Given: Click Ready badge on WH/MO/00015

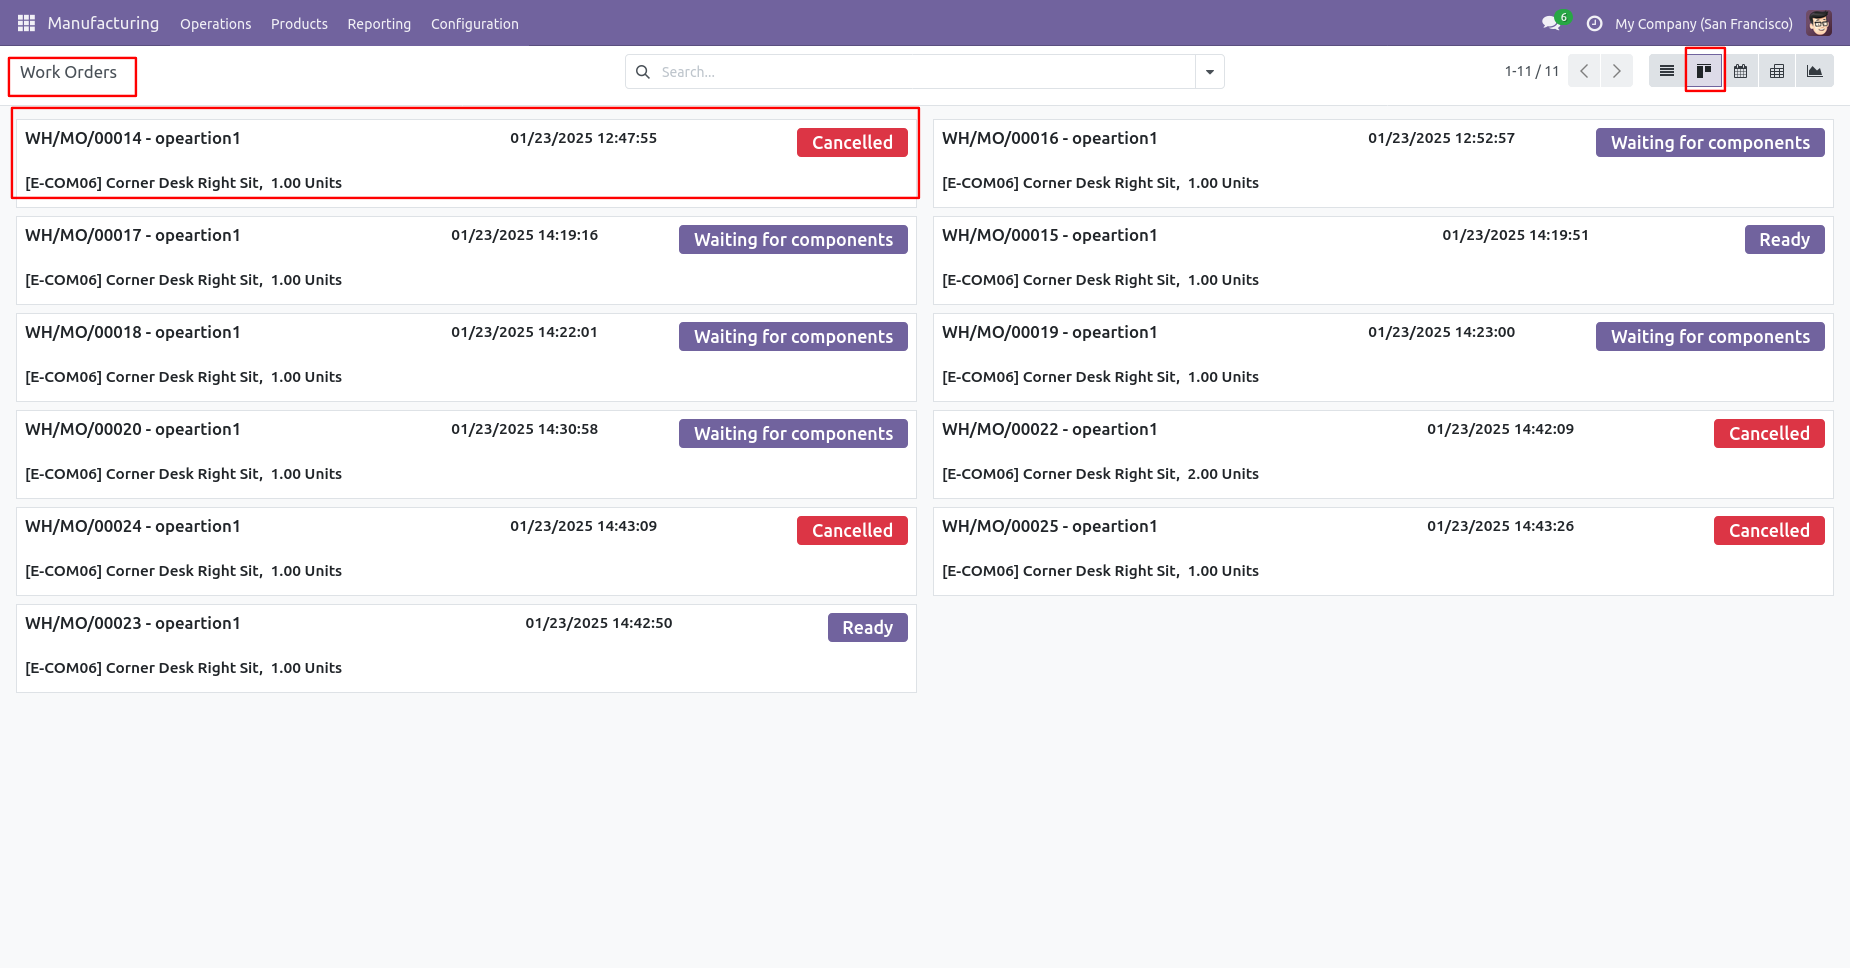Looking at the screenshot, I should (x=1784, y=239).
